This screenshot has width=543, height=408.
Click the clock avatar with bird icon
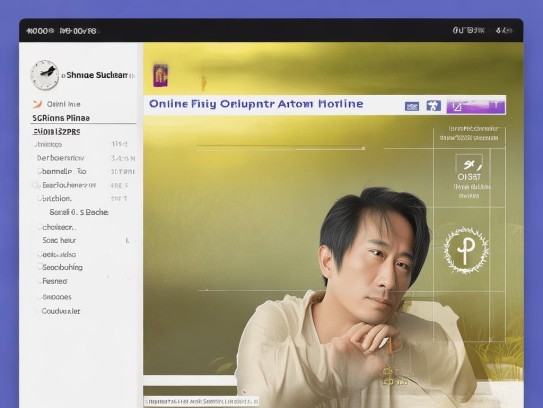(45, 75)
